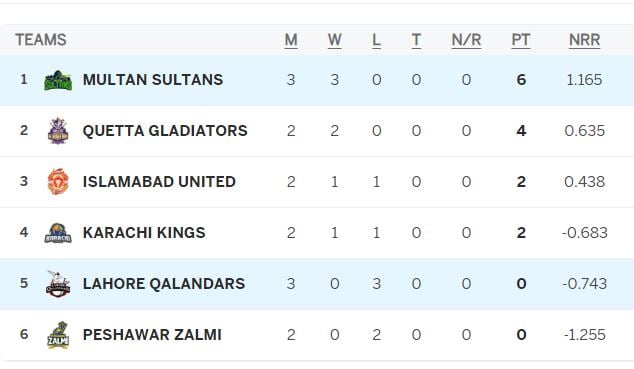Open the MULTAN SULTANS team link
634x369 pixels.
click(153, 80)
